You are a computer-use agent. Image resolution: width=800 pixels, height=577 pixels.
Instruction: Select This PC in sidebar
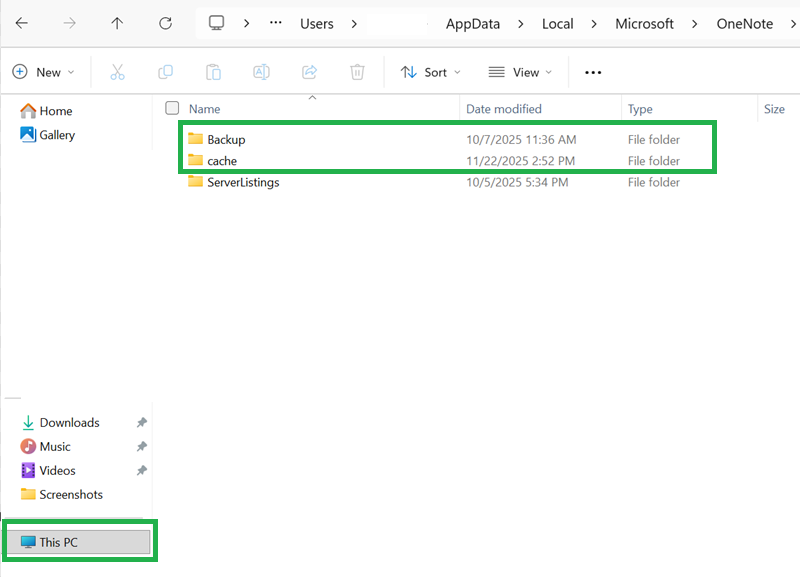tap(79, 542)
